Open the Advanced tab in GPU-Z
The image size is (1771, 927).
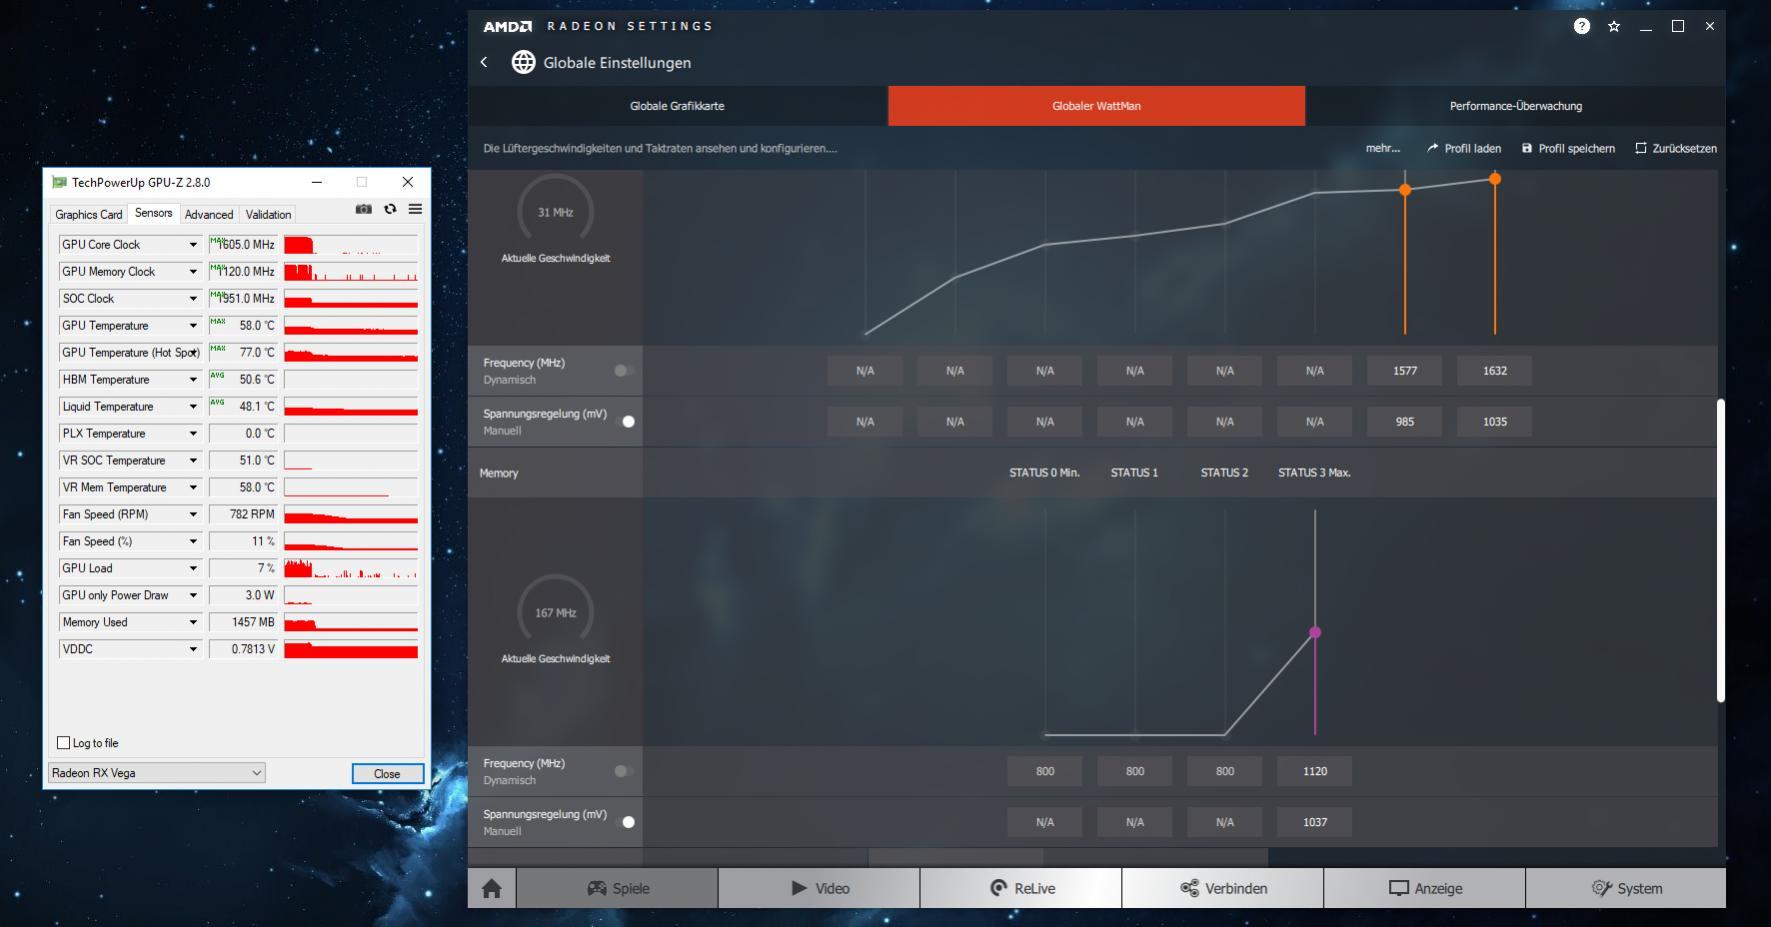click(209, 214)
